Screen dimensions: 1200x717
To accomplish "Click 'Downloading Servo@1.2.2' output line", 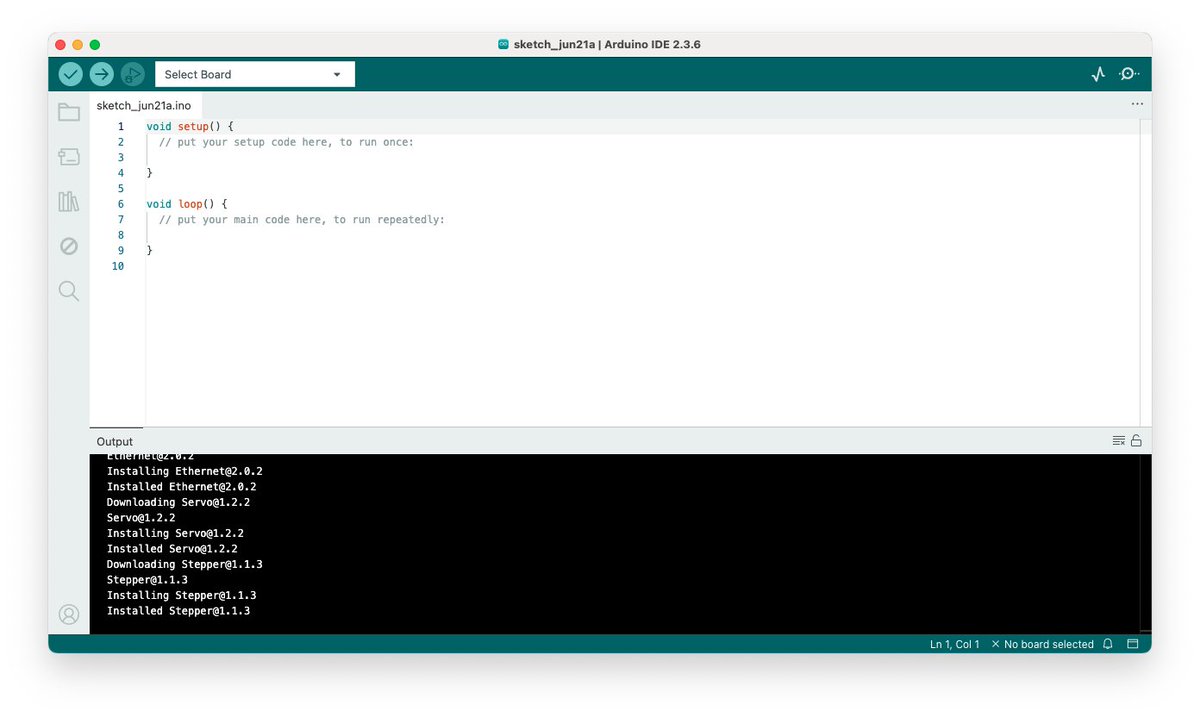I will [x=179, y=502].
